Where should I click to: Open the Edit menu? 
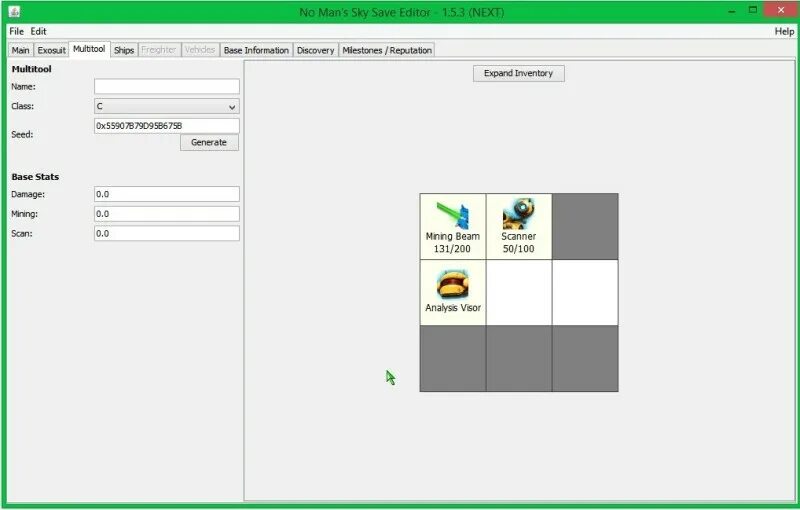pyautogui.click(x=38, y=32)
